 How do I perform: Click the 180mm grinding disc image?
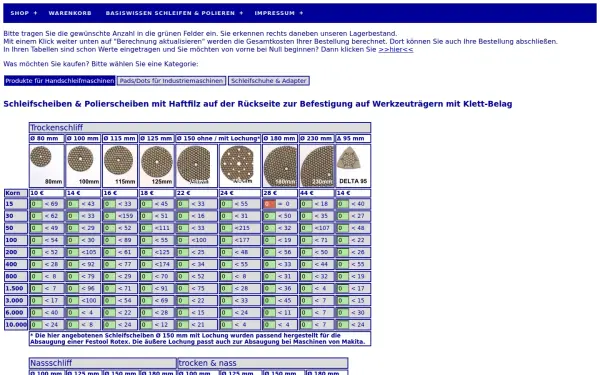tap(280, 165)
